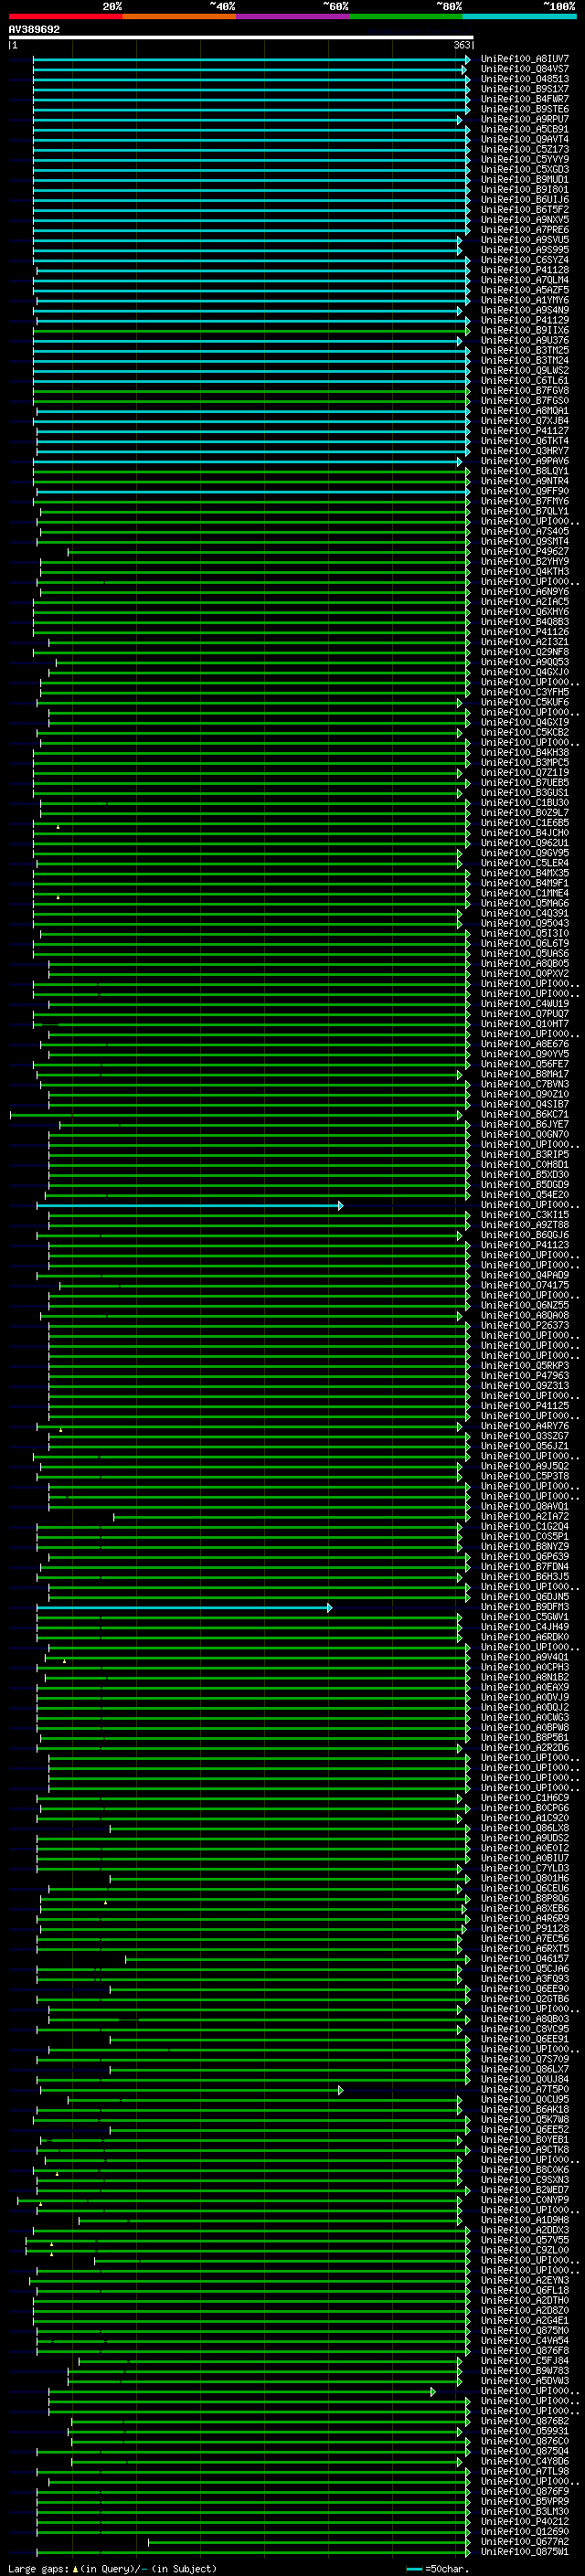Open hit UniRef100_A8QB03
585x2576 pixels.
525,2019
